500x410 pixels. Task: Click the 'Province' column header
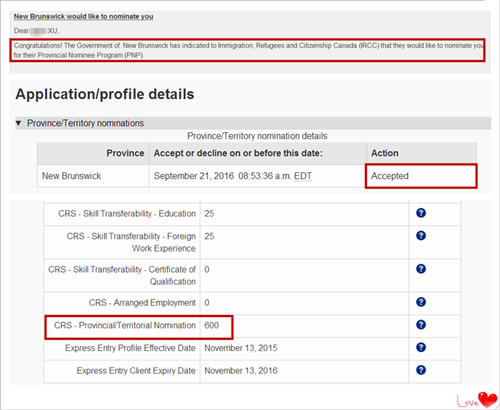point(93,153)
